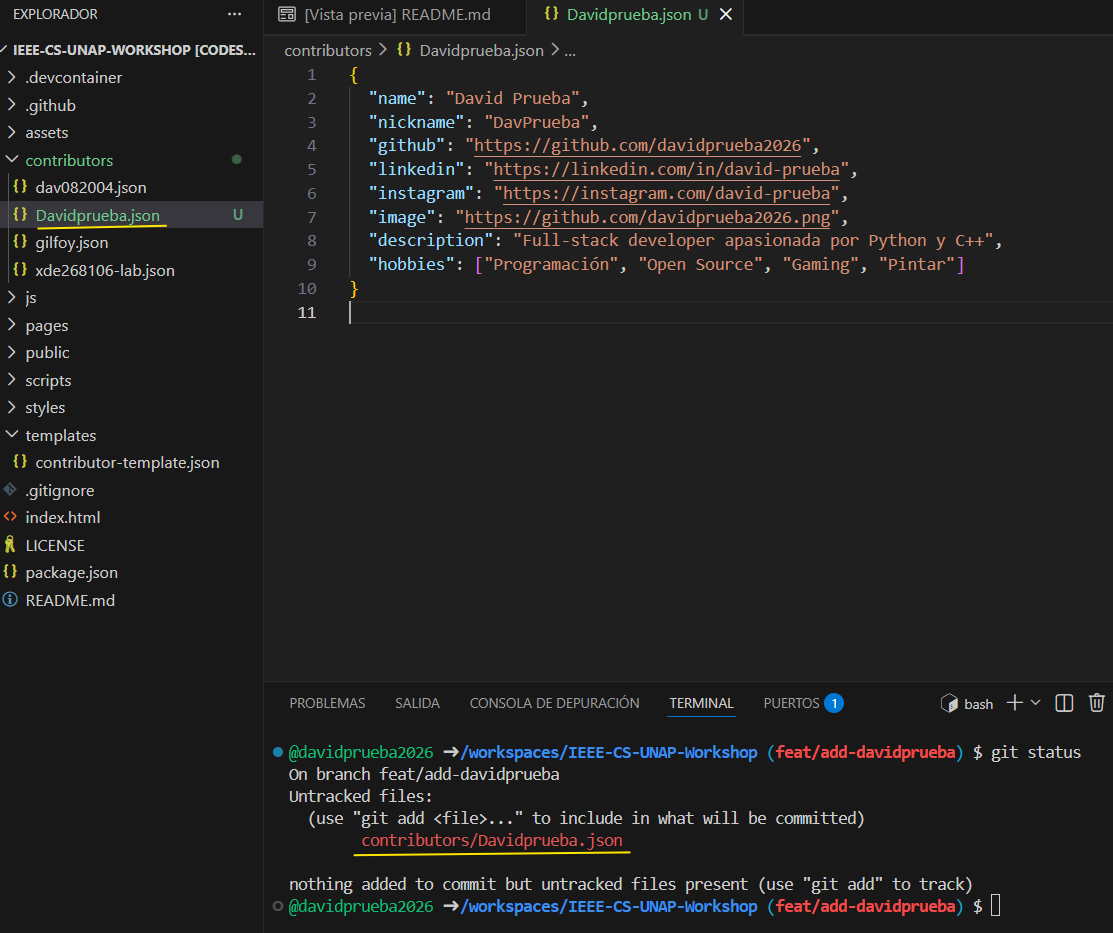Expand the assets folder

11,132
